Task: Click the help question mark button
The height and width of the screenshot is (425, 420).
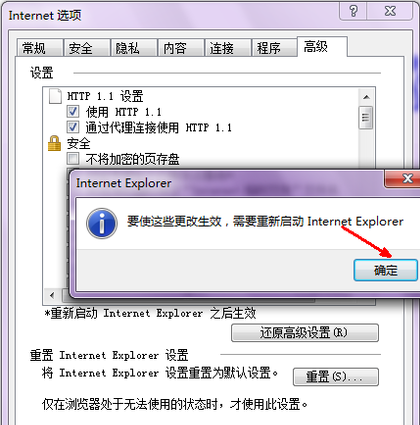Action: 354,11
